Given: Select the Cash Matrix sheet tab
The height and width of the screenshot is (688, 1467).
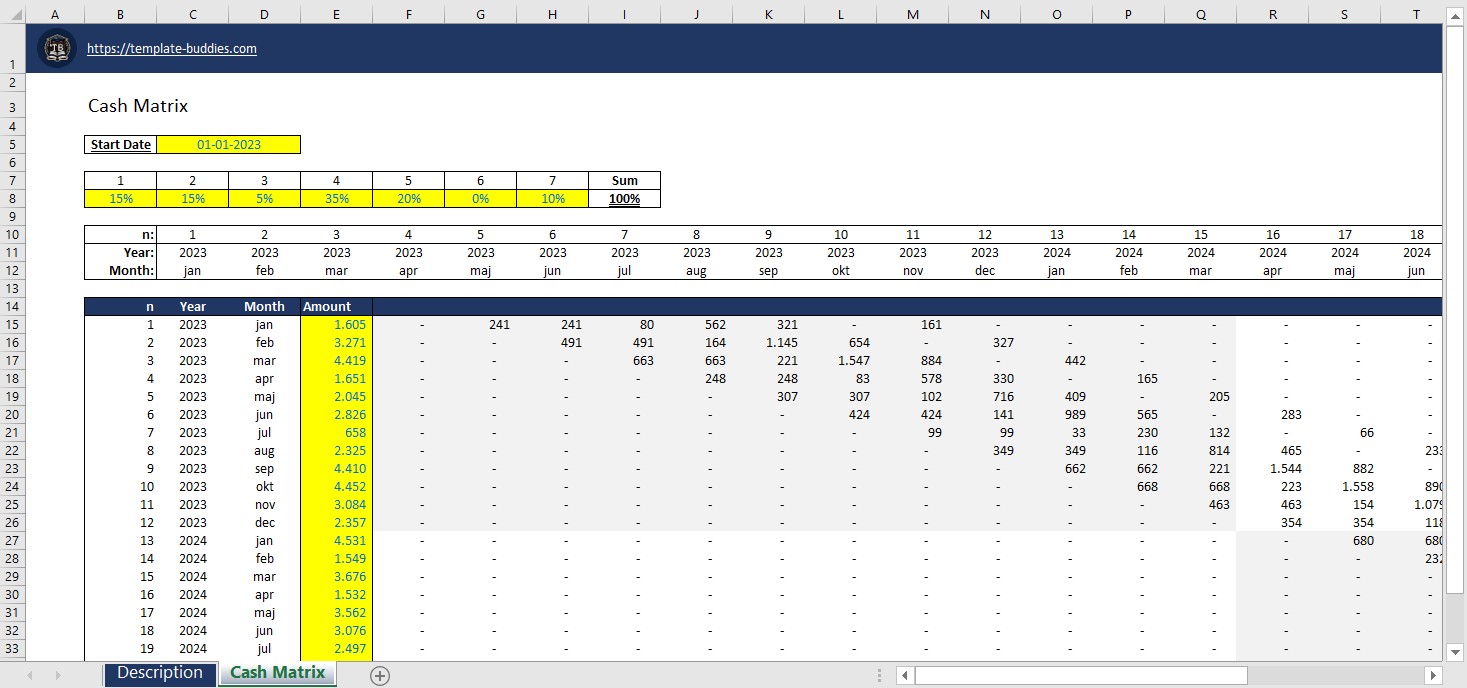Looking at the screenshot, I should (276, 673).
